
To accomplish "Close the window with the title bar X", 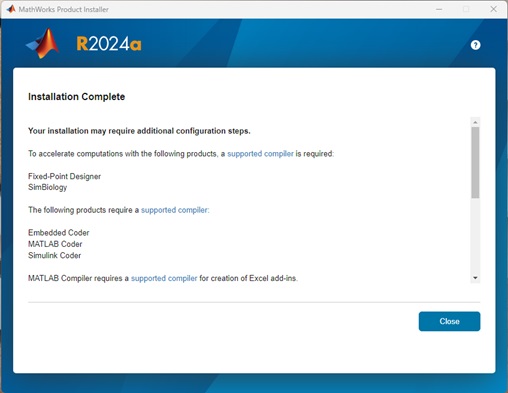I will click(x=493, y=9).
